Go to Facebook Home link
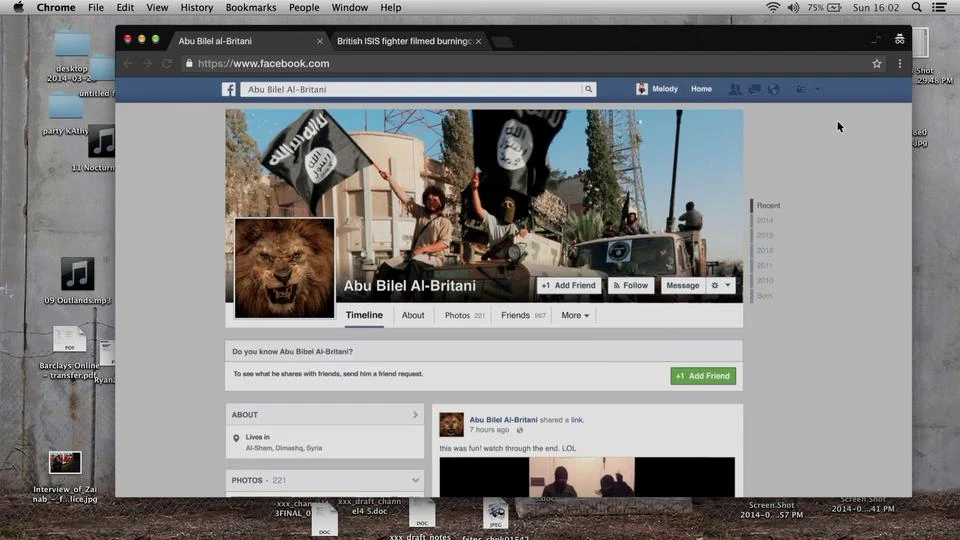 [x=701, y=89]
